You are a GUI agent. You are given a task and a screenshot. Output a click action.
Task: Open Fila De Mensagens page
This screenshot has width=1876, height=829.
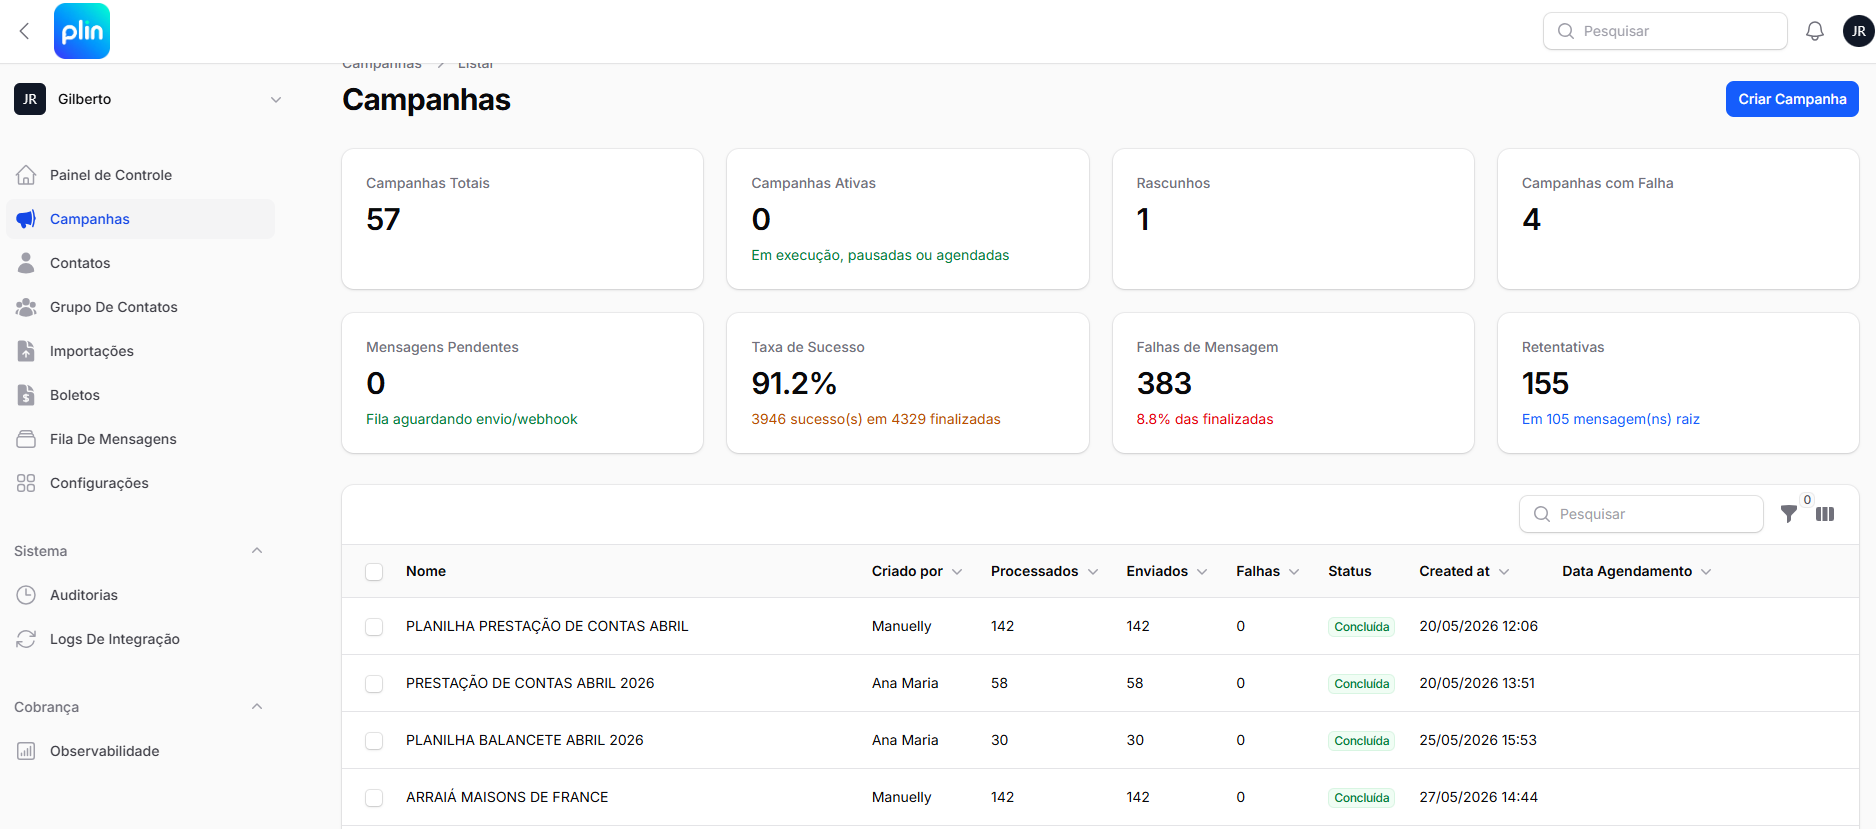point(140,439)
